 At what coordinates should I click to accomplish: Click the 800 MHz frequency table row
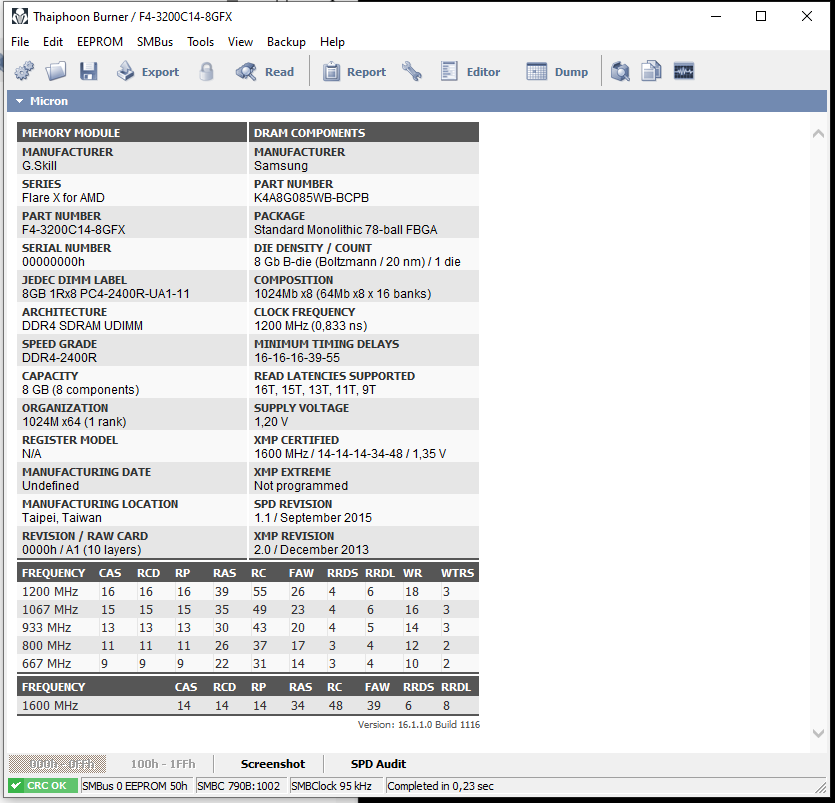248,646
